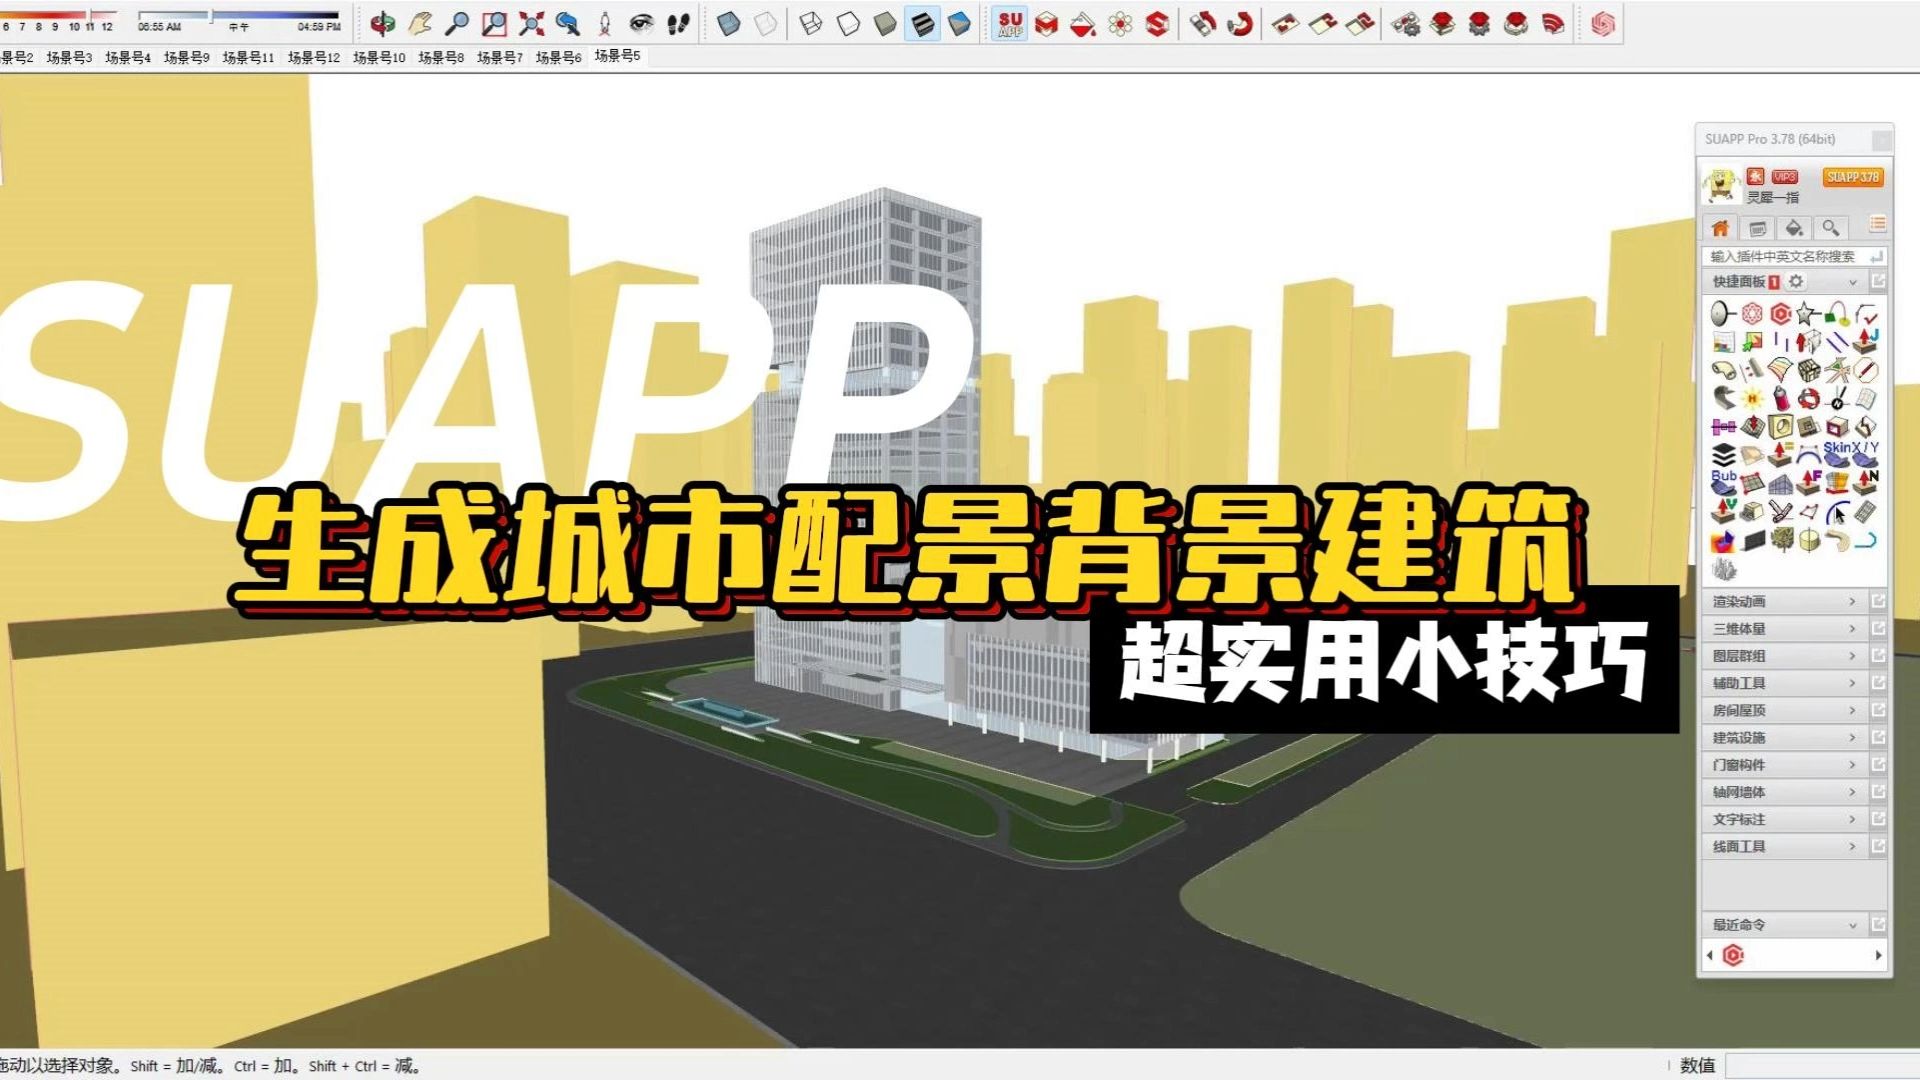Expand the 渲染动画 category

point(1784,601)
